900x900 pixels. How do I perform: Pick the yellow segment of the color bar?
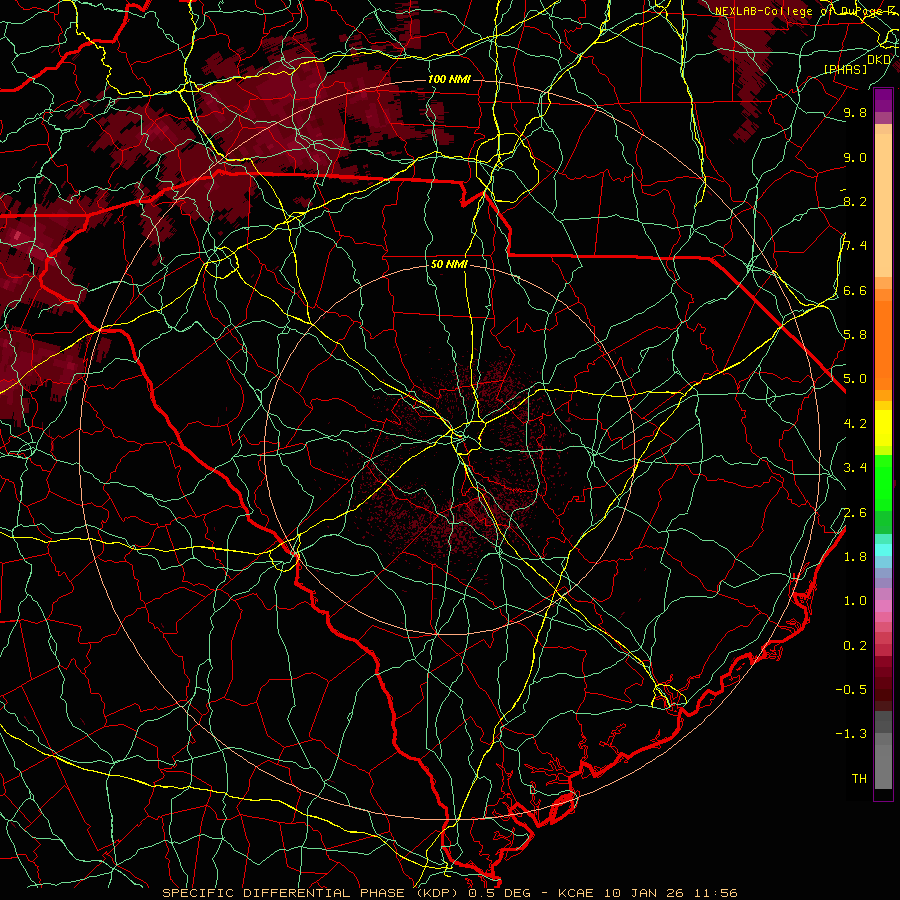(883, 428)
